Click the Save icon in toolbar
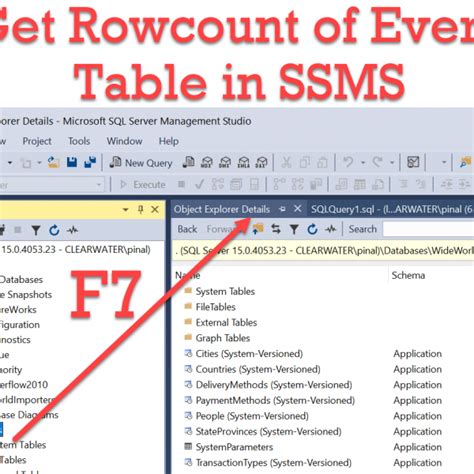This screenshot has width=474, height=474. [72, 162]
